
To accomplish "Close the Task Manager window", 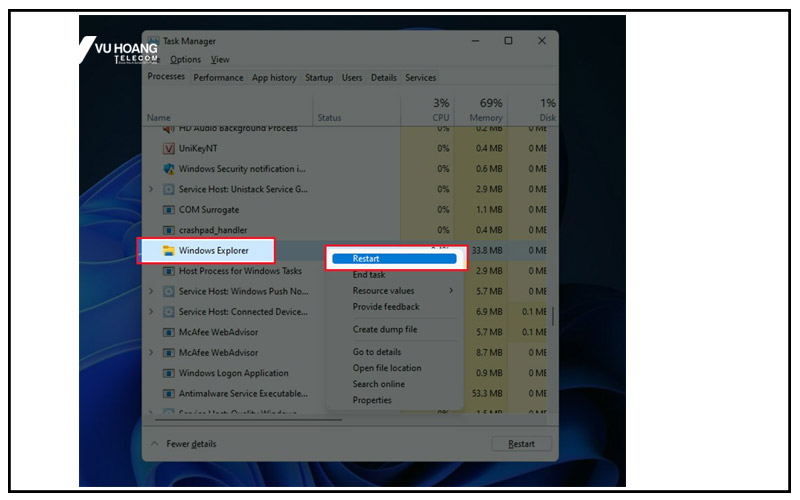I will (x=542, y=41).
